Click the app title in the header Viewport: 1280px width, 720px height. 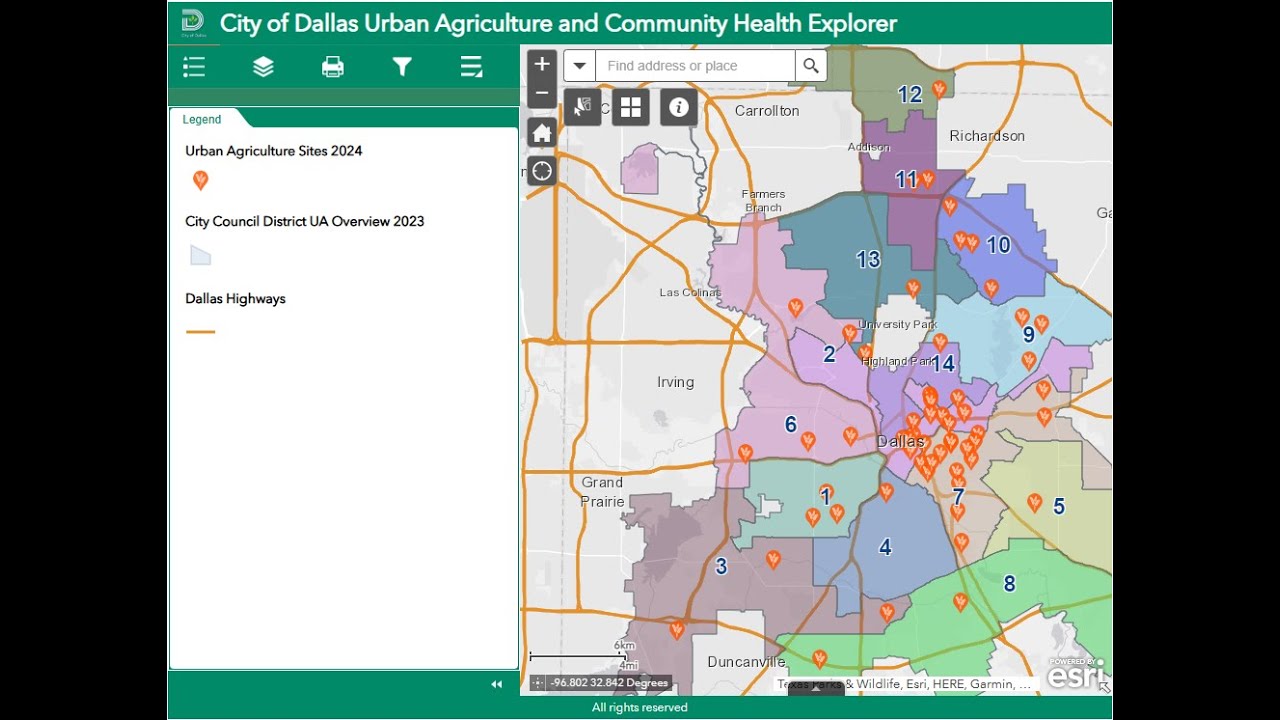pos(558,23)
